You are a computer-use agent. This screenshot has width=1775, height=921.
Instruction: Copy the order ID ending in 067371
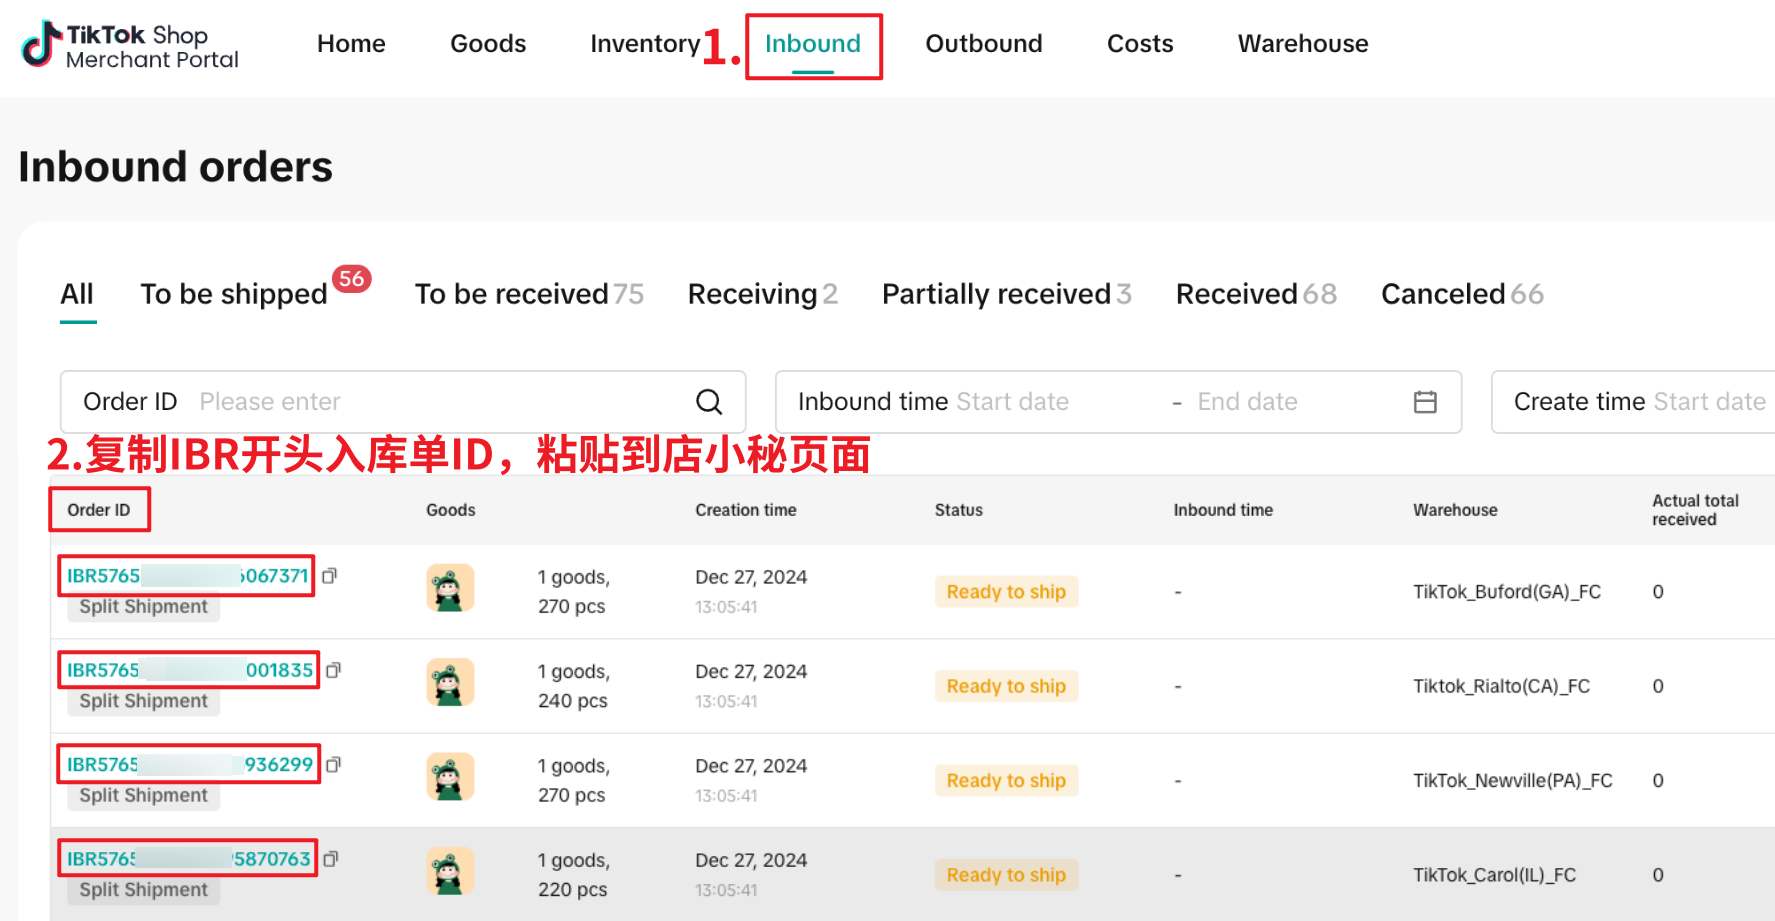330,576
